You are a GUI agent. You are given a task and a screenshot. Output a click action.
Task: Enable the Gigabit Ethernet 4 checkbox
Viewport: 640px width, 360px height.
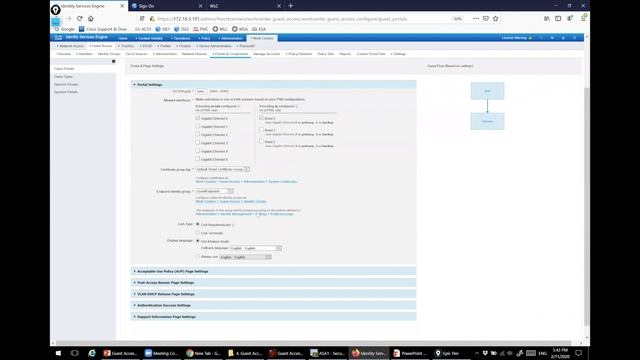coord(198,151)
